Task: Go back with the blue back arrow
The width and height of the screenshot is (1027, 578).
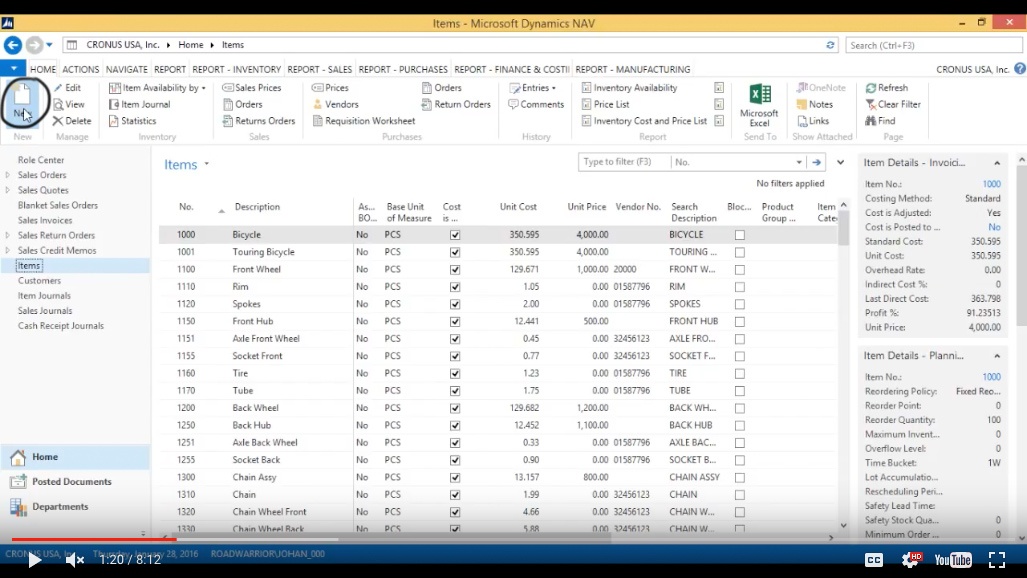Action: (x=12, y=45)
